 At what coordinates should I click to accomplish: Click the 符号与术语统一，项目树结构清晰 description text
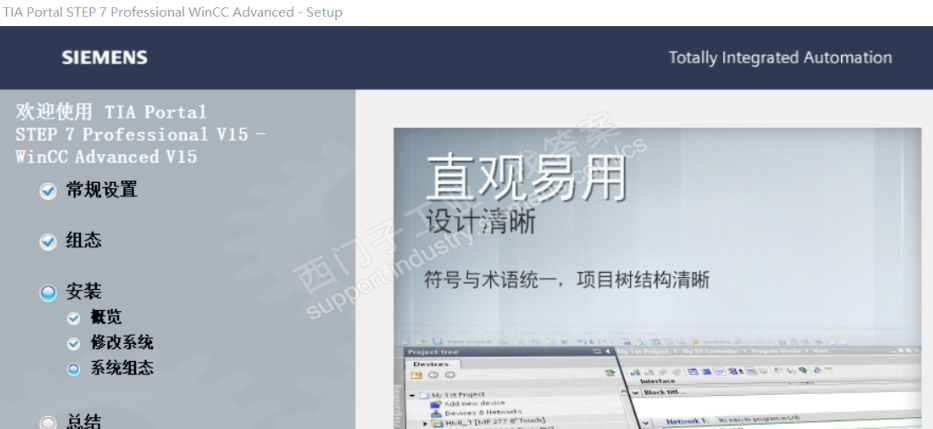(567, 279)
